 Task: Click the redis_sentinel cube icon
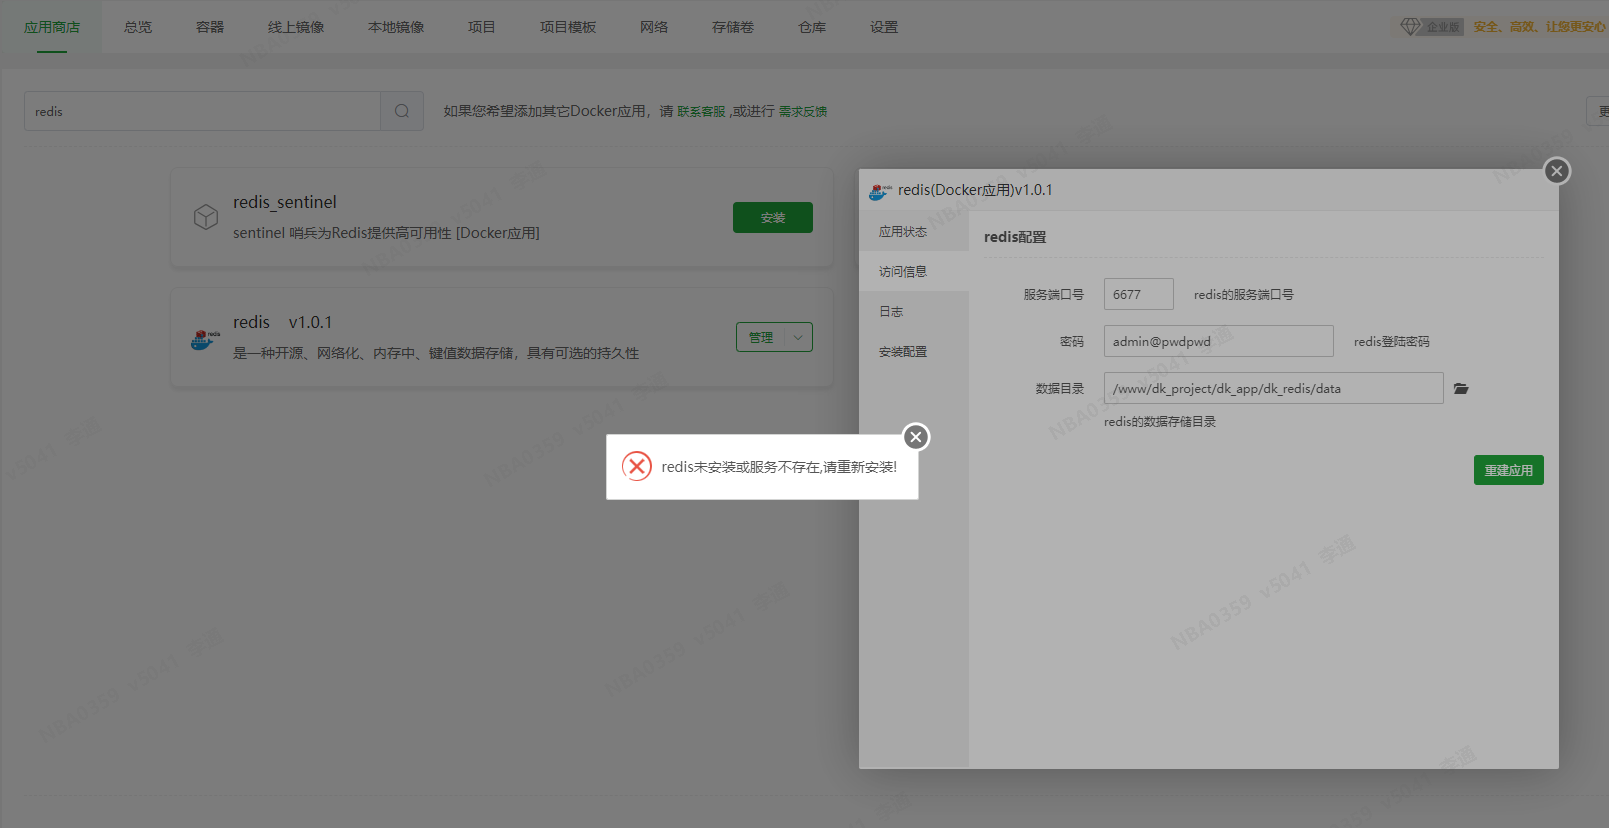click(x=206, y=217)
